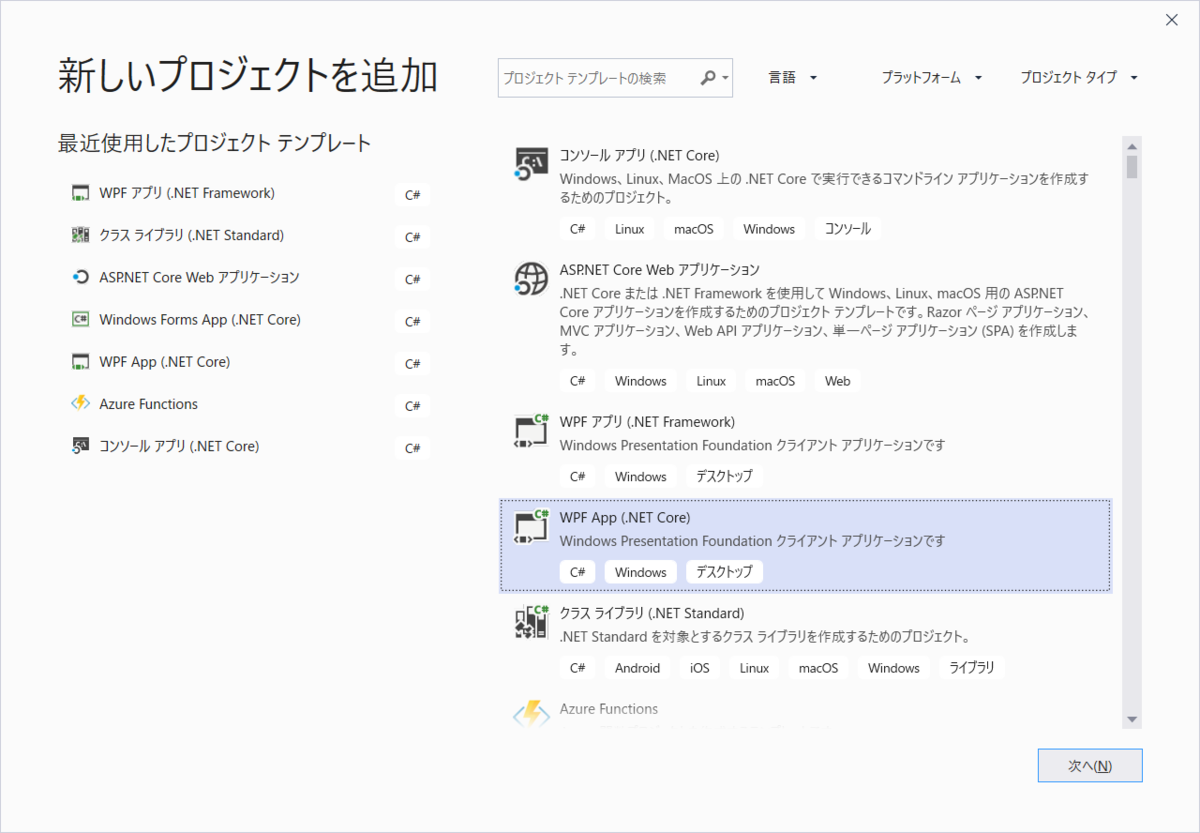
Task: Choose selected WPF App (.NET Core) title in list
Action: click(x=624, y=517)
